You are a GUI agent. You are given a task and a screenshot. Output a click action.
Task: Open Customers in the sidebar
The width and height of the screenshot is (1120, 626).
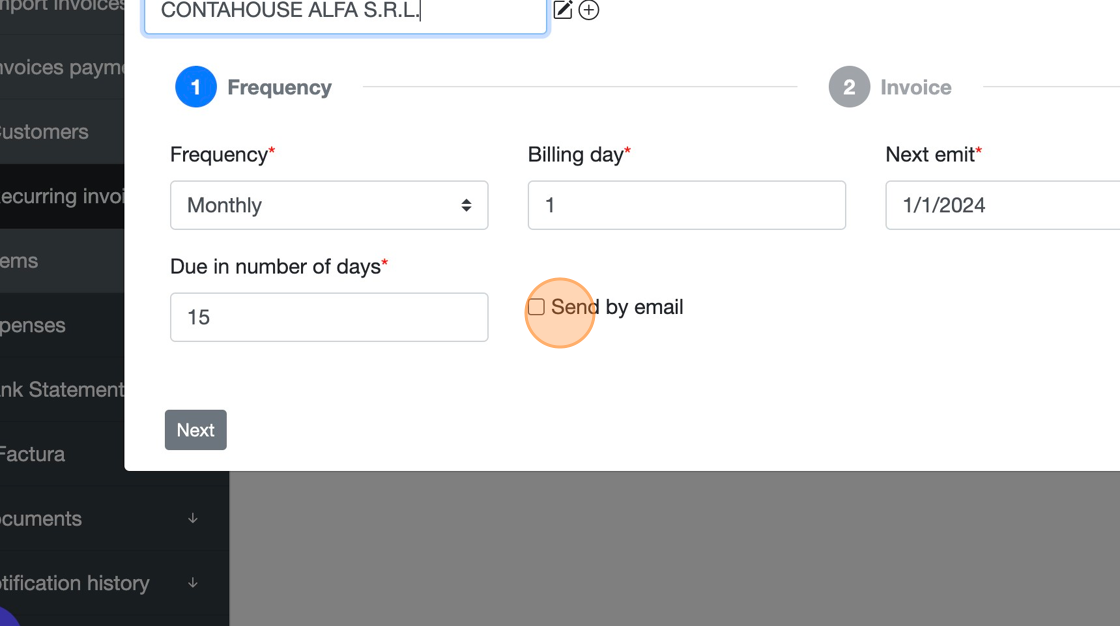pos(45,132)
